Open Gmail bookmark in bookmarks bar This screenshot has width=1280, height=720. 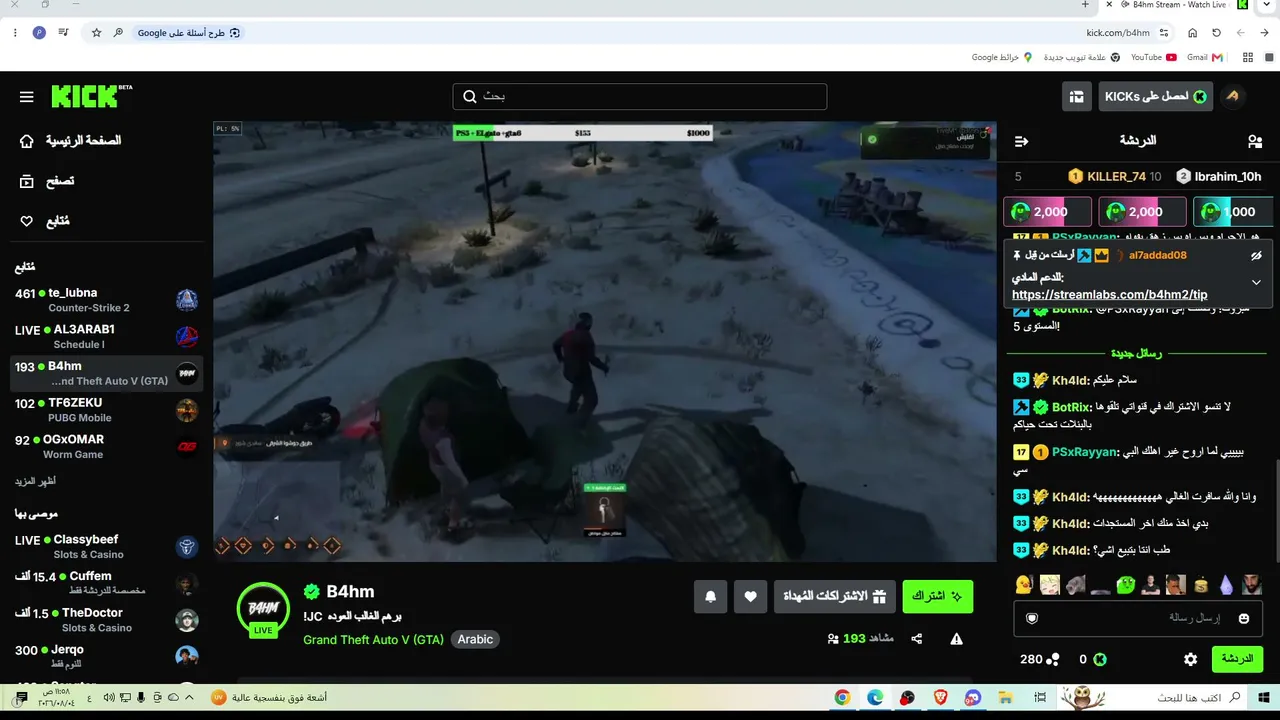pos(1203,57)
